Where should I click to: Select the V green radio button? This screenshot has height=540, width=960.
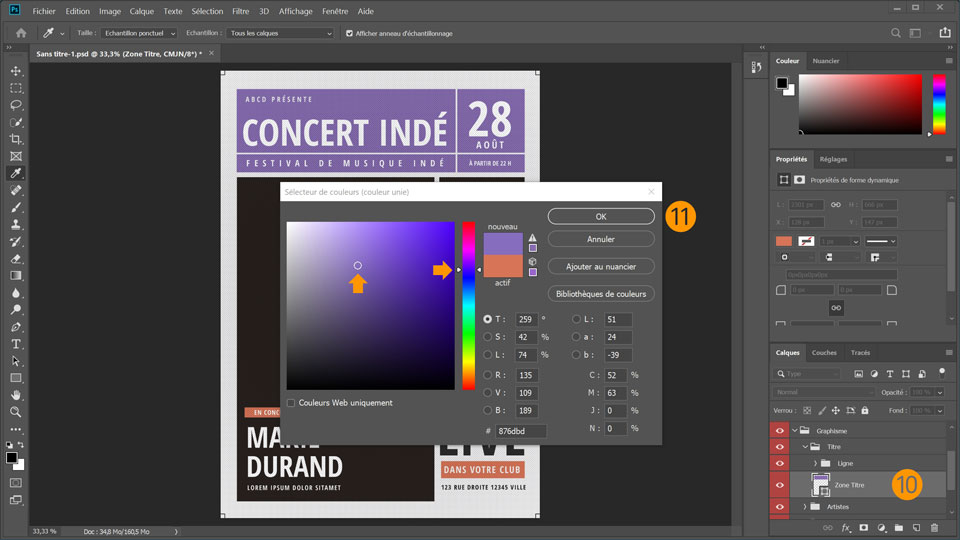click(x=487, y=392)
